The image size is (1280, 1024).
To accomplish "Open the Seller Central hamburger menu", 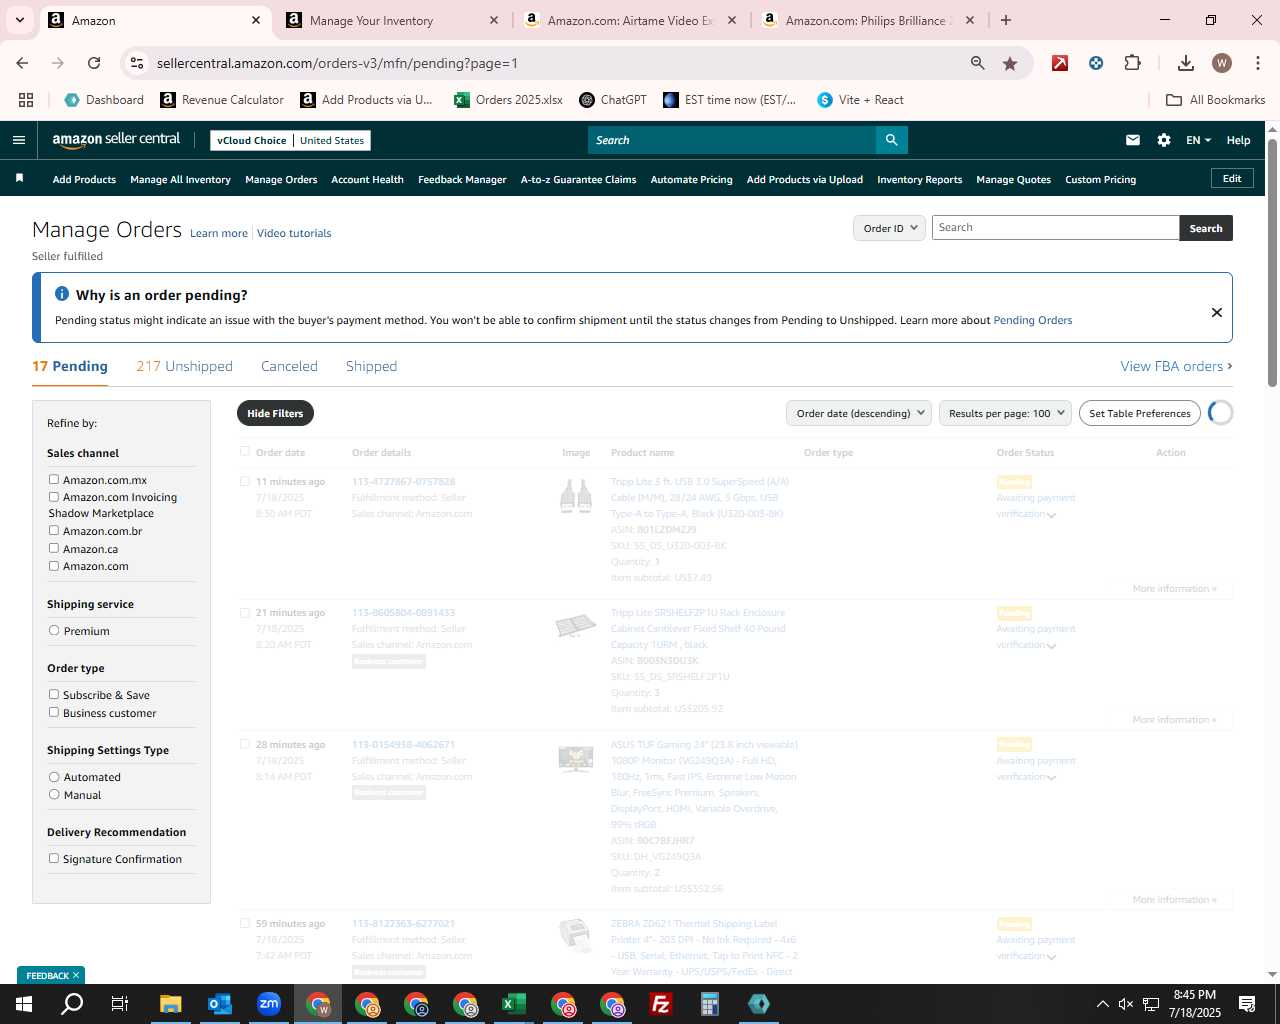I will tap(19, 140).
